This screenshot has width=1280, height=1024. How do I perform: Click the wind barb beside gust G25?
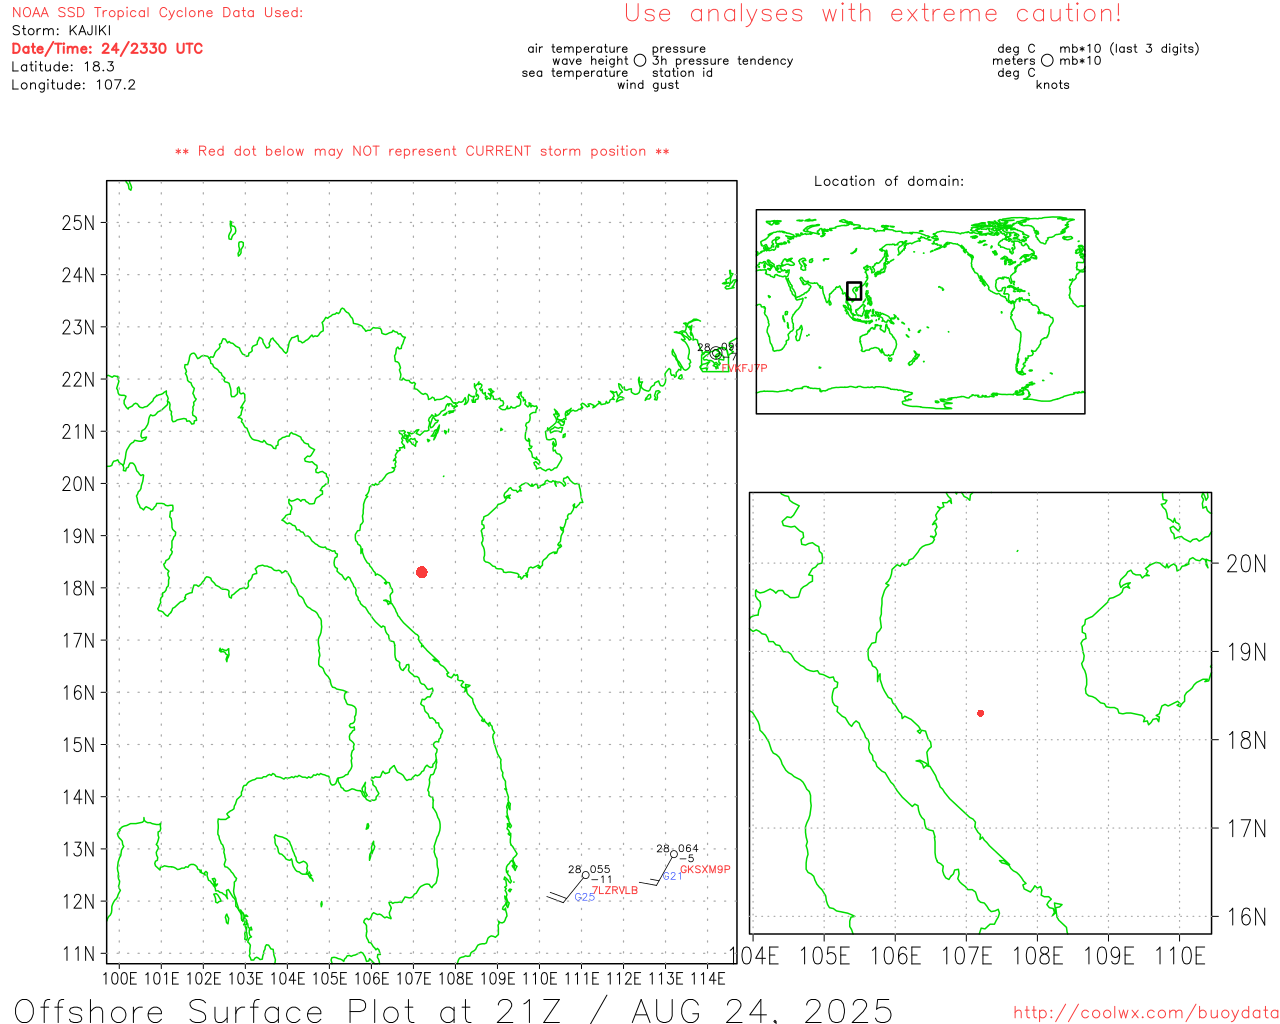point(565,890)
